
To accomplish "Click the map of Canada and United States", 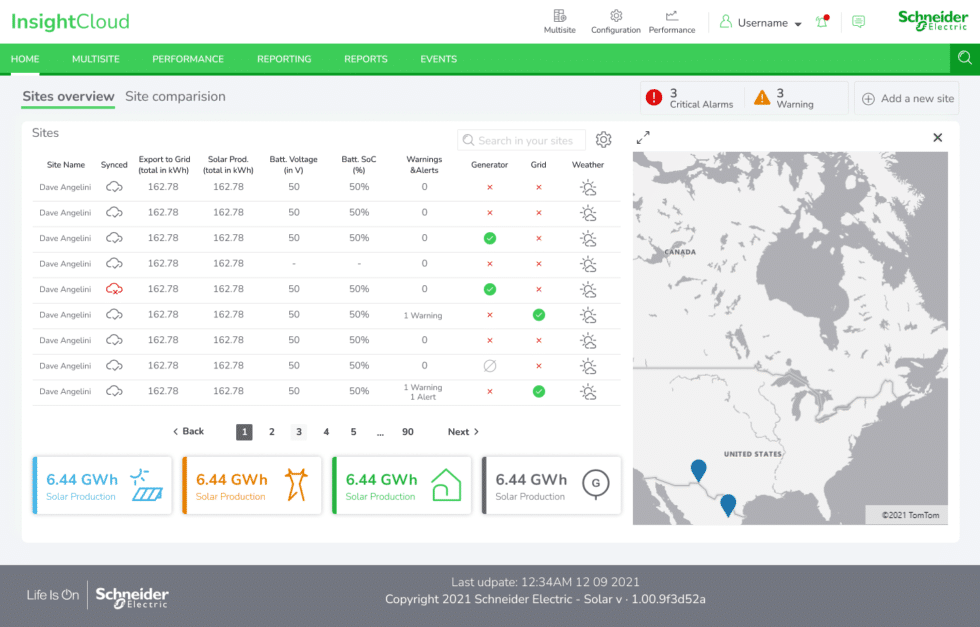I will point(790,338).
